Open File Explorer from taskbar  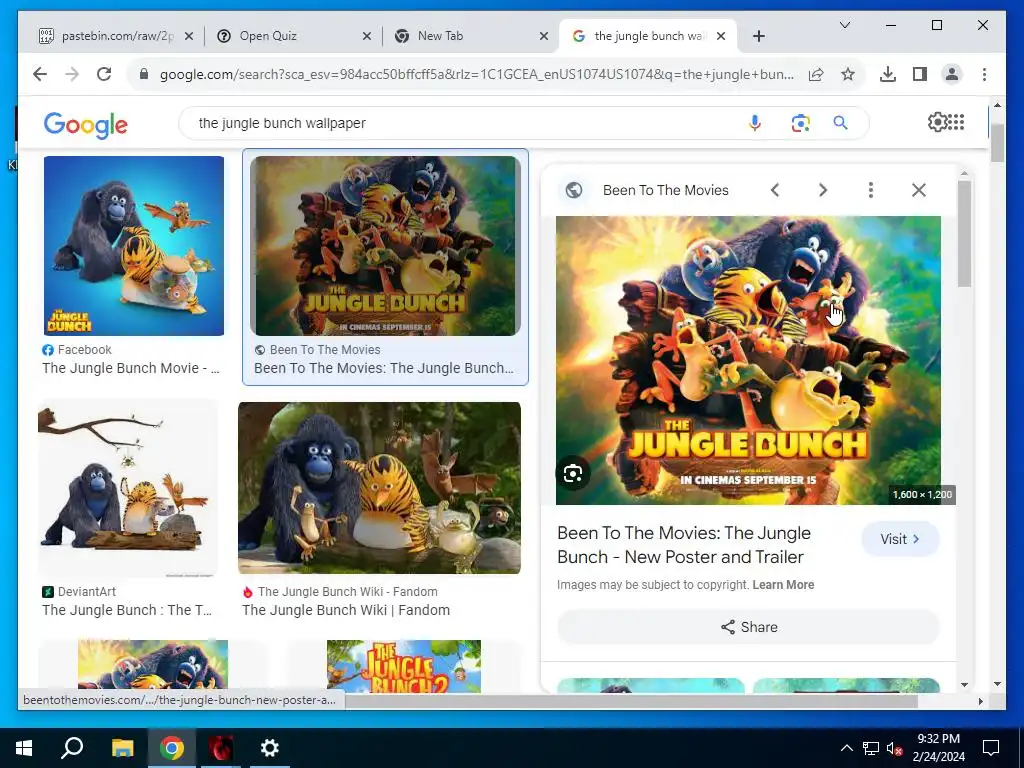pyautogui.click(x=122, y=748)
